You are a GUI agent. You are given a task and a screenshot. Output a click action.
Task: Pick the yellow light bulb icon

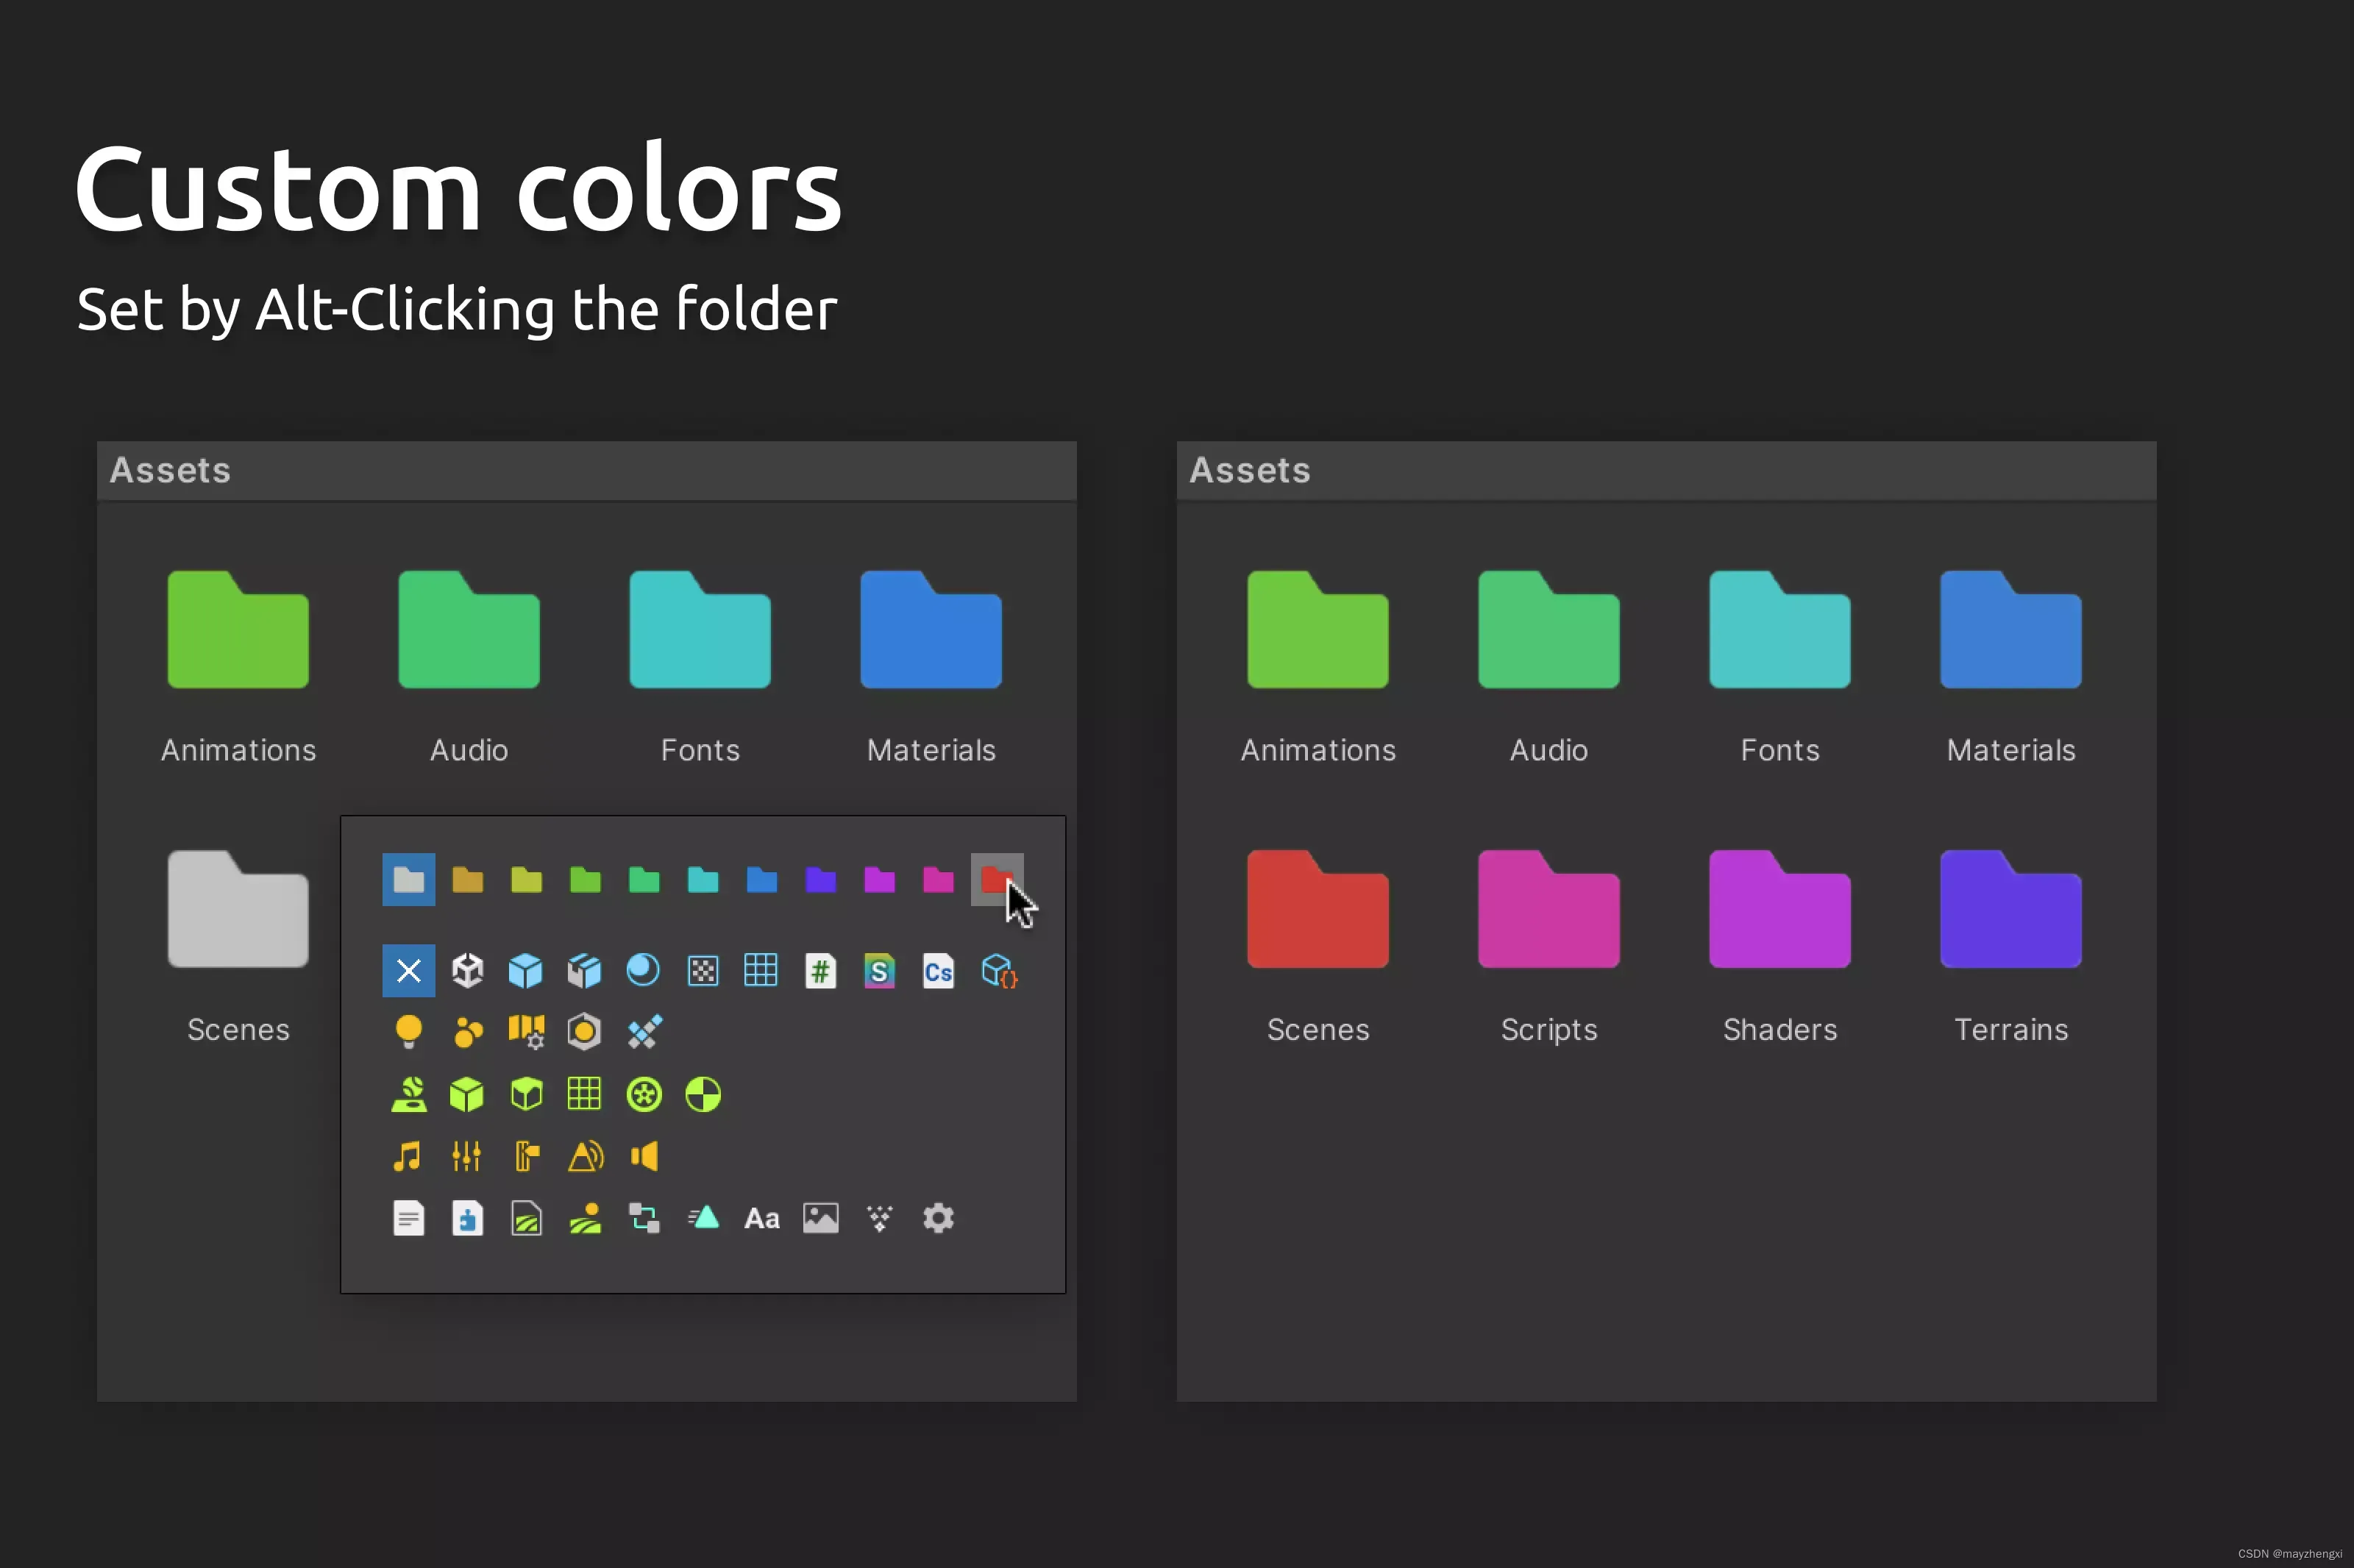point(408,1032)
